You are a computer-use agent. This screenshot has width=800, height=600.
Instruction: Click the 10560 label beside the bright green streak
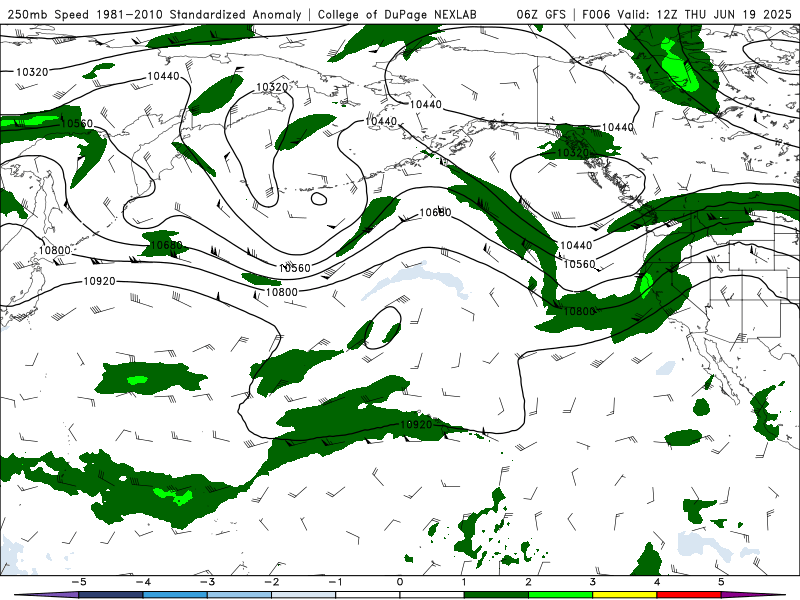pyautogui.click(x=77, y=123)
